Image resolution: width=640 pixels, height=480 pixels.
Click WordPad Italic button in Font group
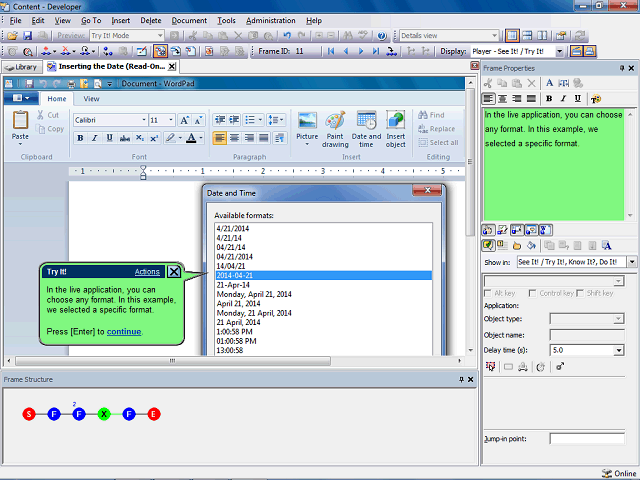(x=95, y=138)
